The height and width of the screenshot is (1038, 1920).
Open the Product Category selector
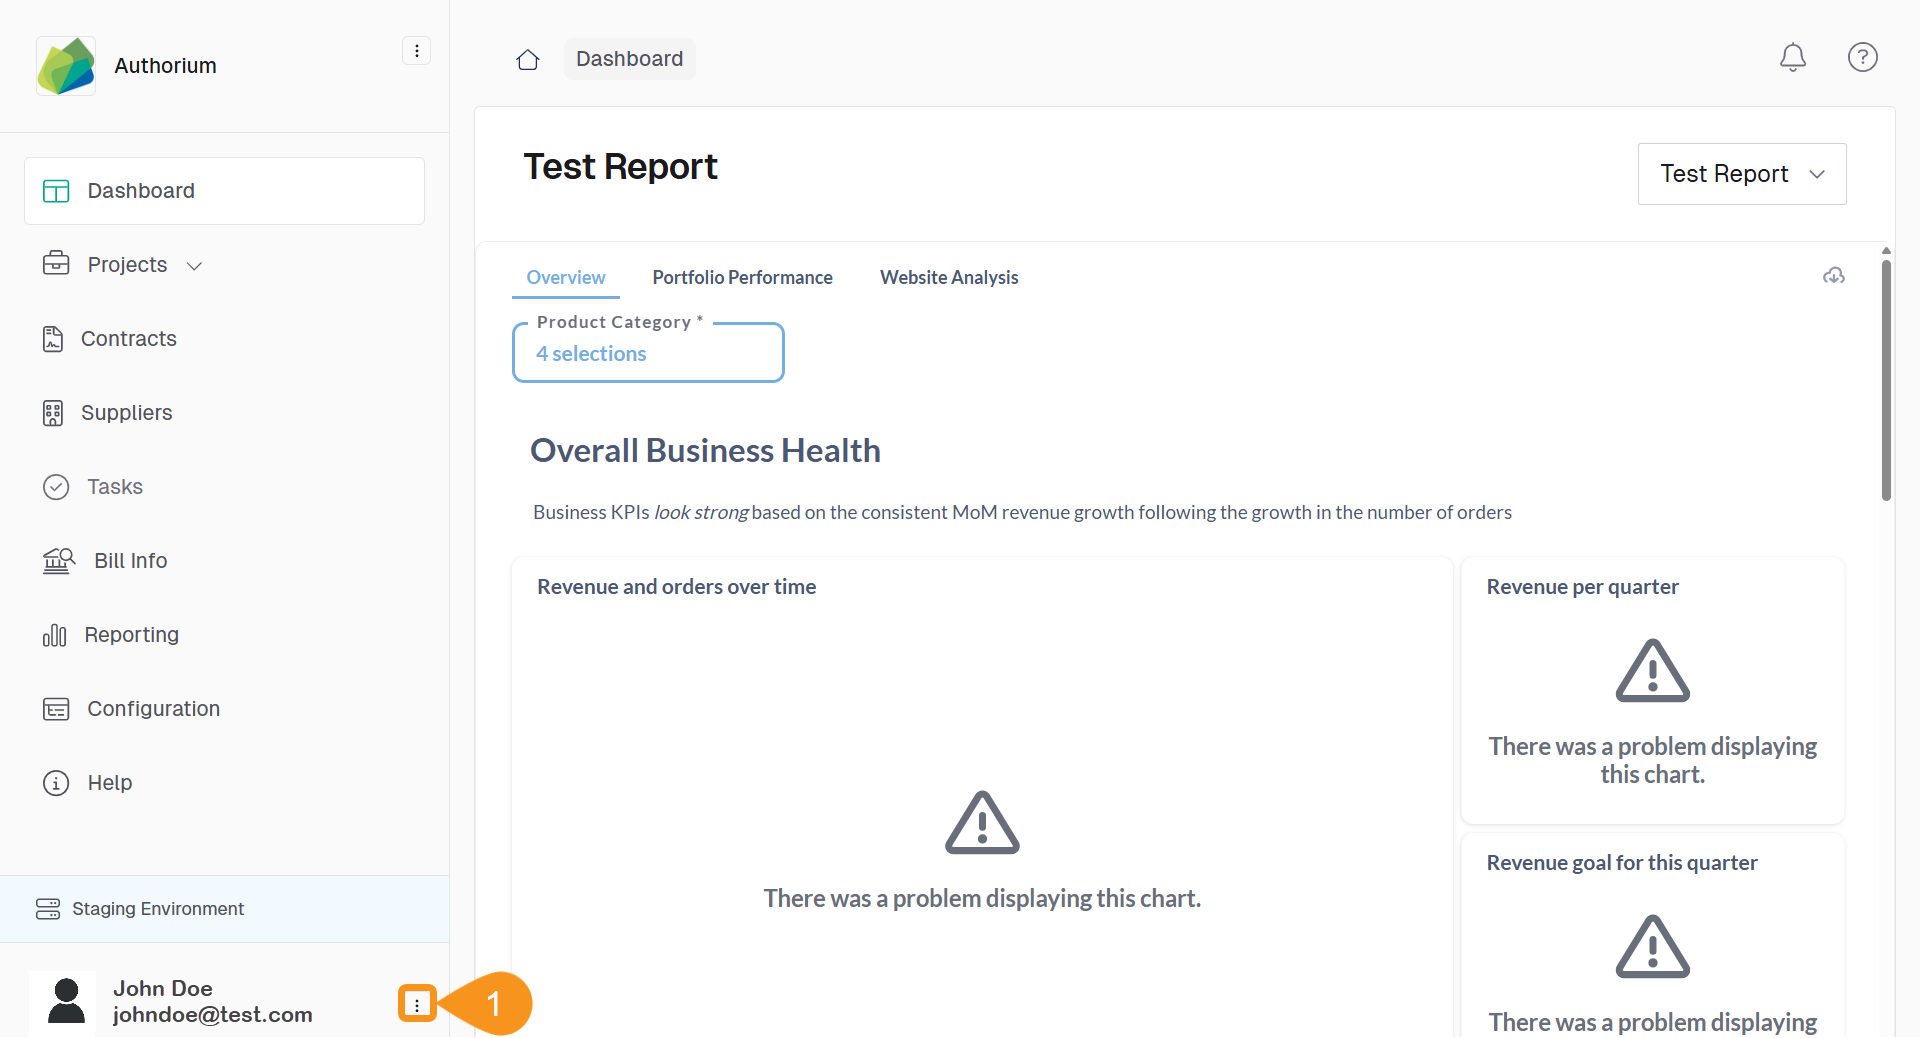[648, 353]
